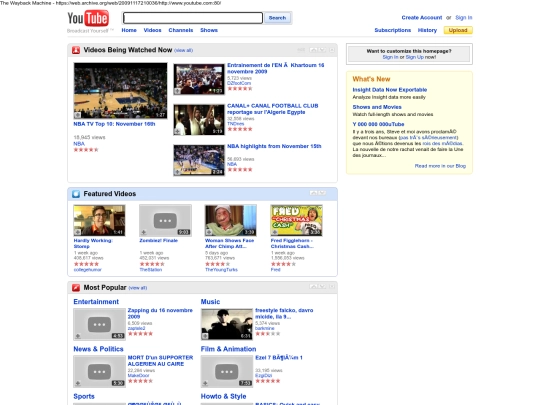540x405 pixels.
Task: Go to Subscriptions
Action: [x=393, y=30]
